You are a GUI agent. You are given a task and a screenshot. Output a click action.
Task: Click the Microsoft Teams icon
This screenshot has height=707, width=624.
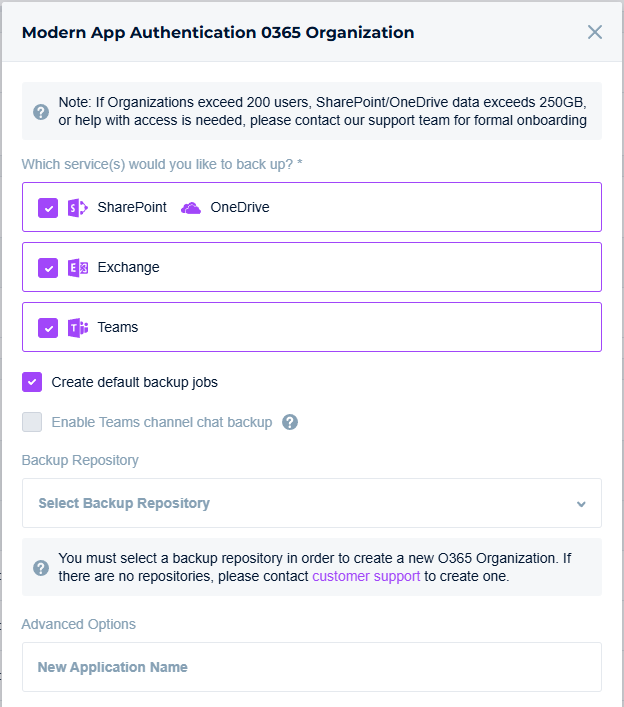pyautogui.click(x=77, y=328)
